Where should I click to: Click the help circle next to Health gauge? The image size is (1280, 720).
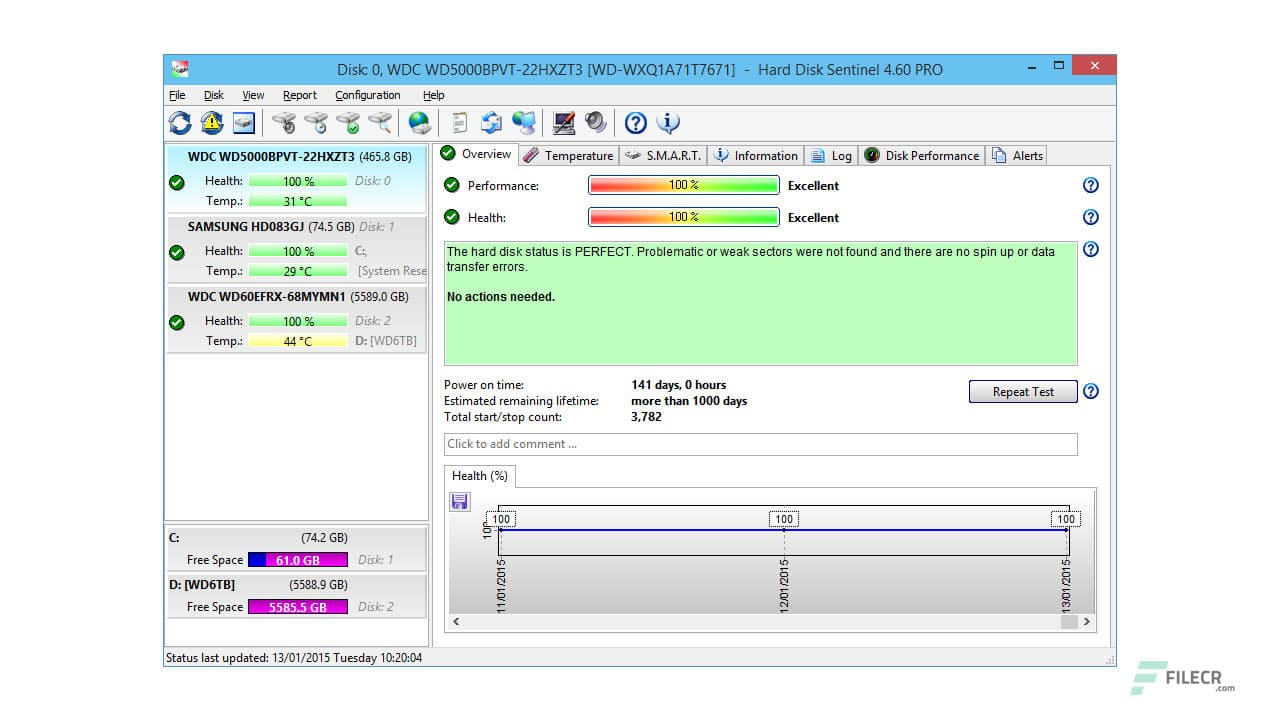point(1090,217)
